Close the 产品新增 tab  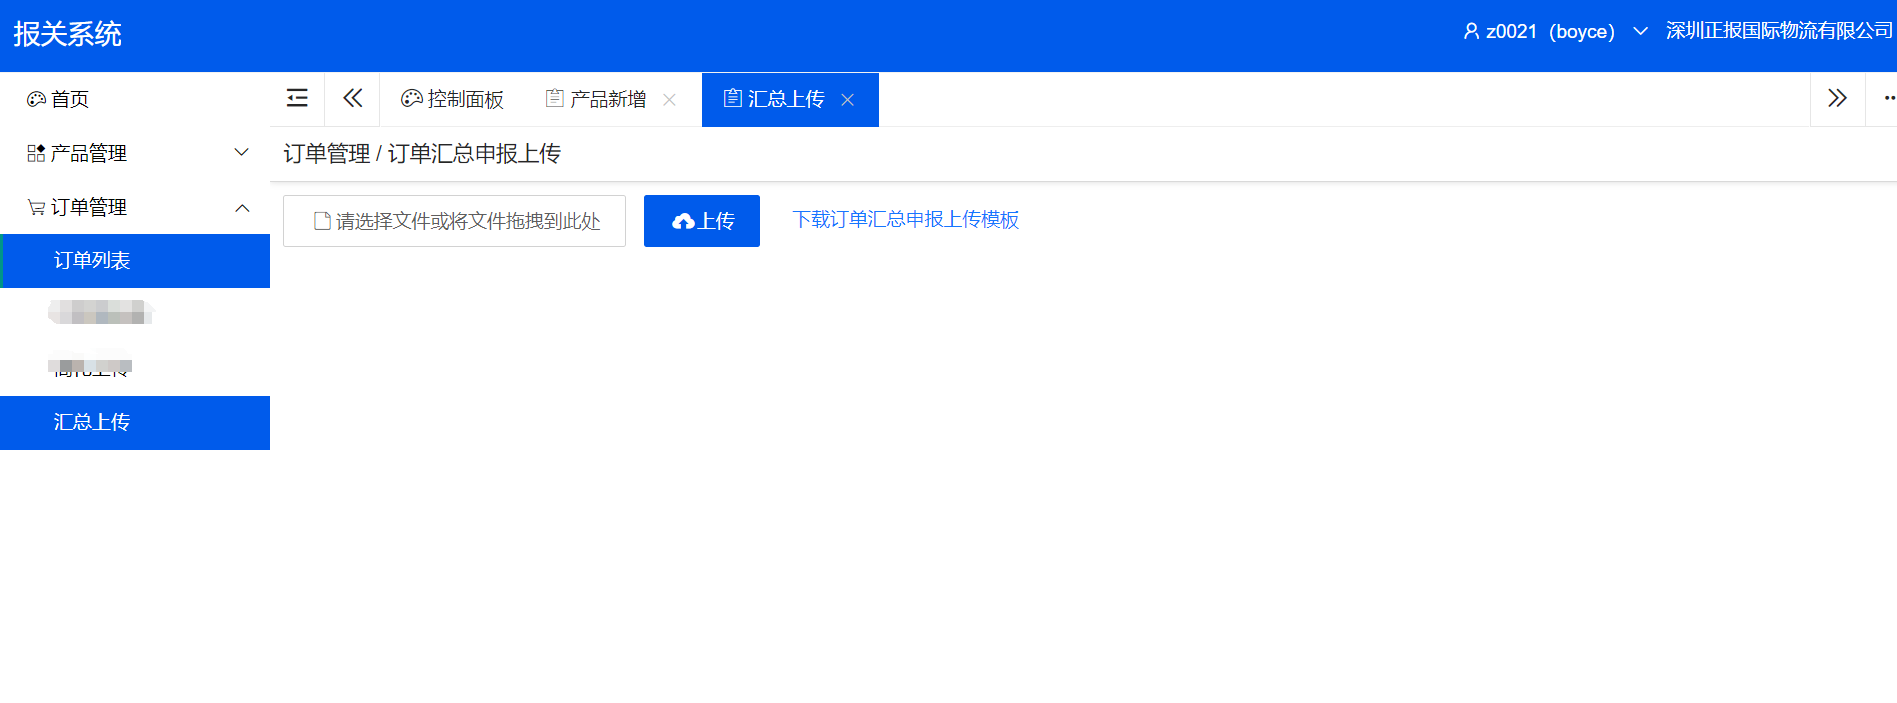(x=670, y=100)
